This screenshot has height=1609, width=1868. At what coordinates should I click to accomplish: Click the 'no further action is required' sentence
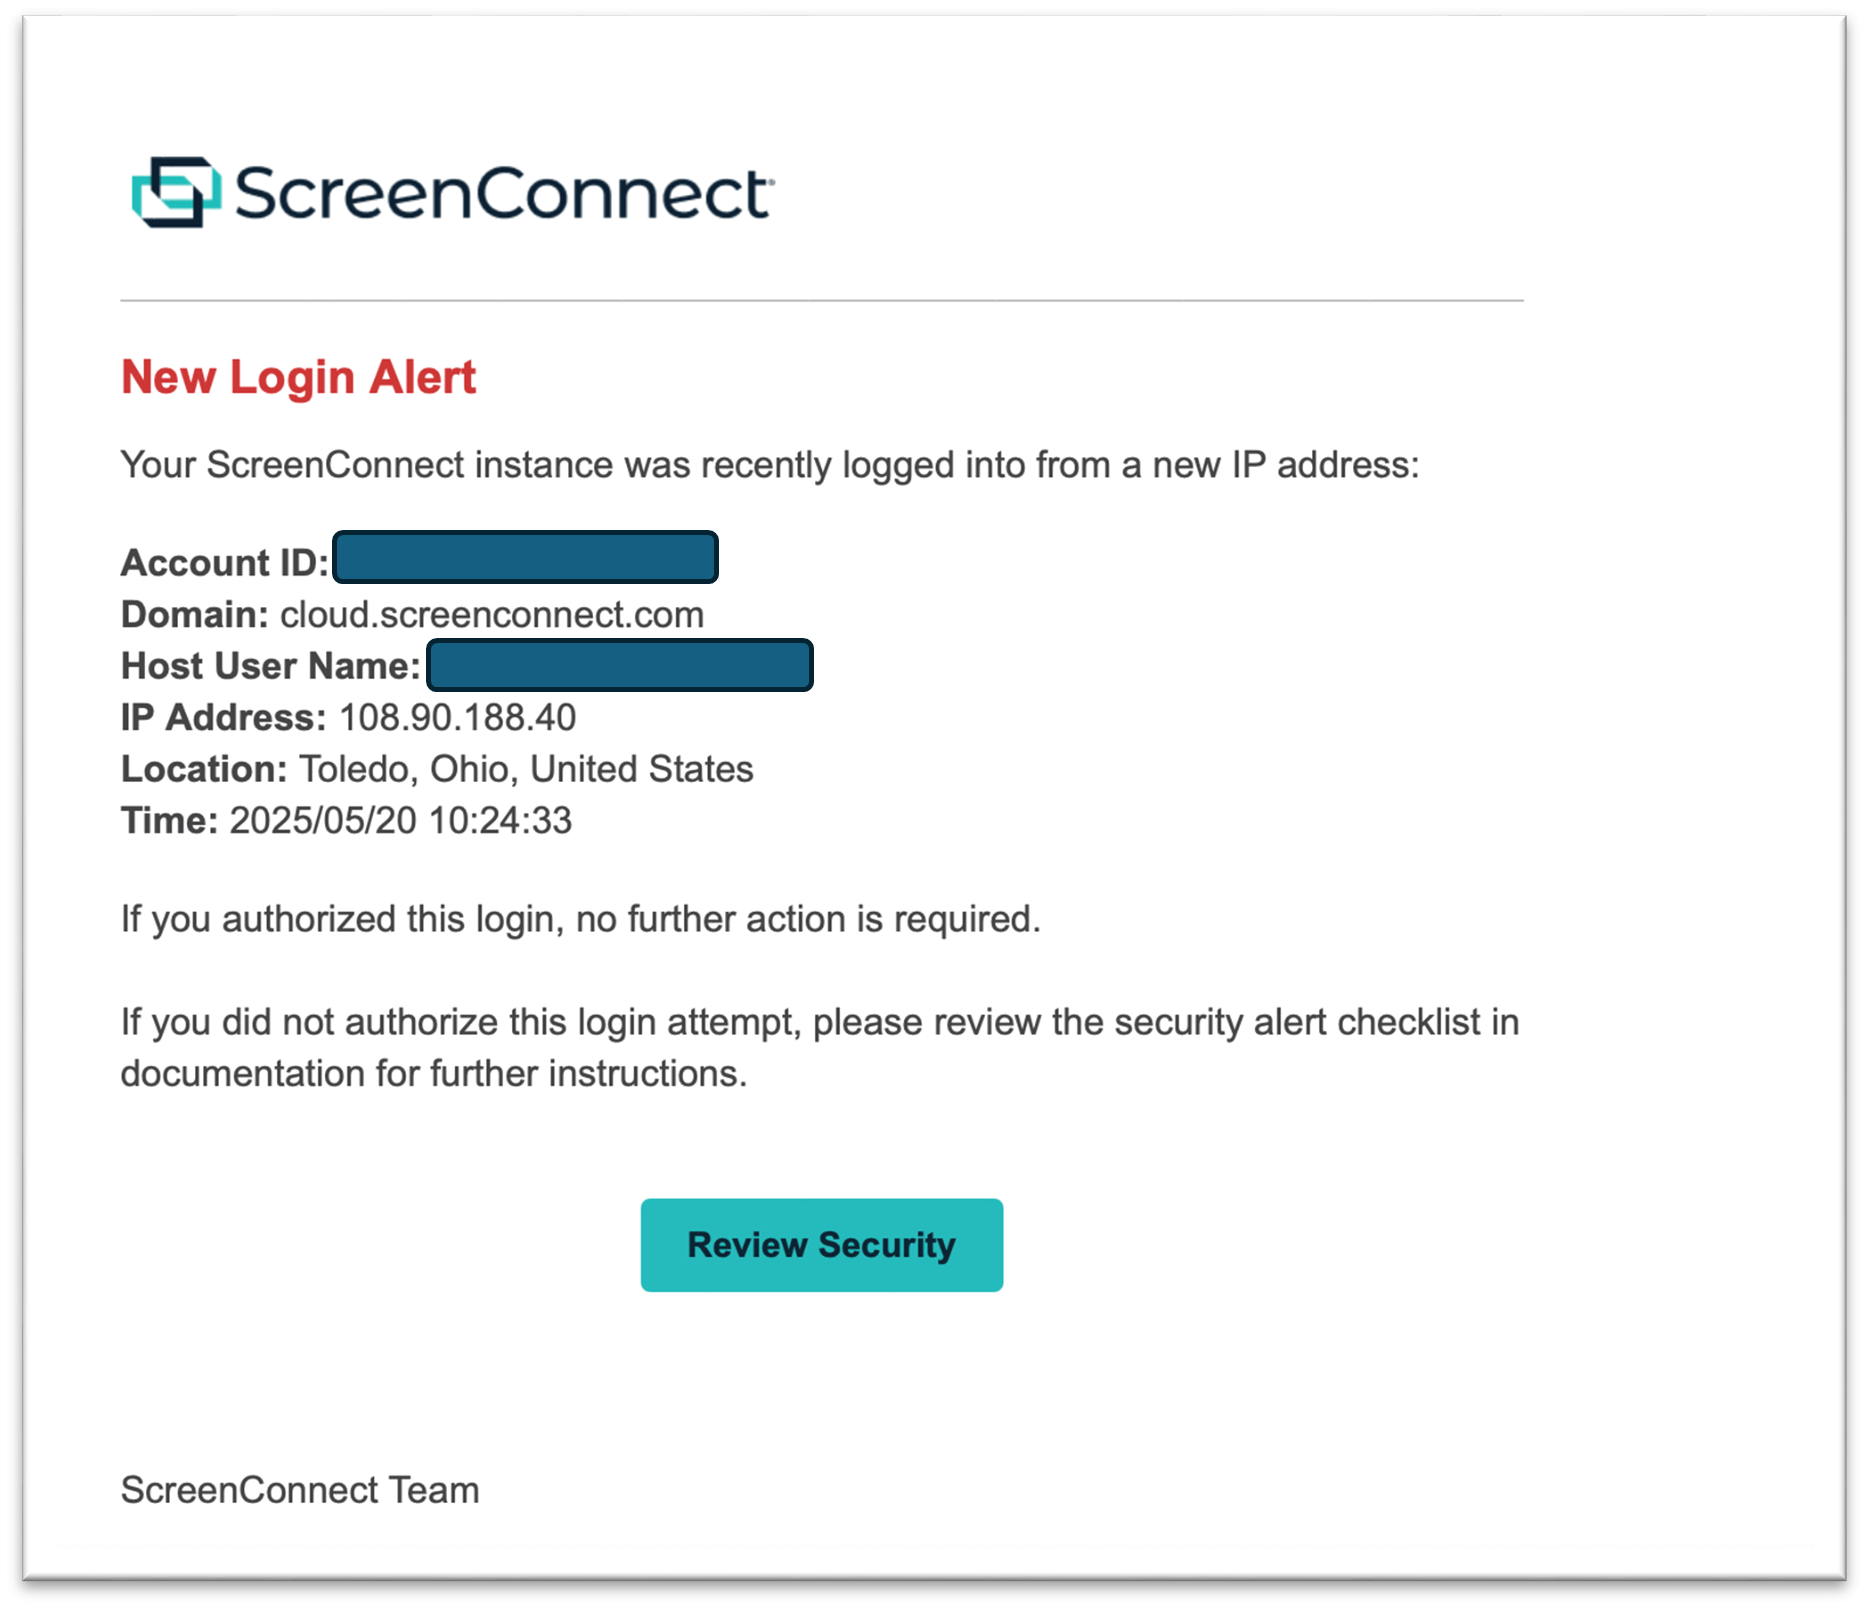click(580, 919)
